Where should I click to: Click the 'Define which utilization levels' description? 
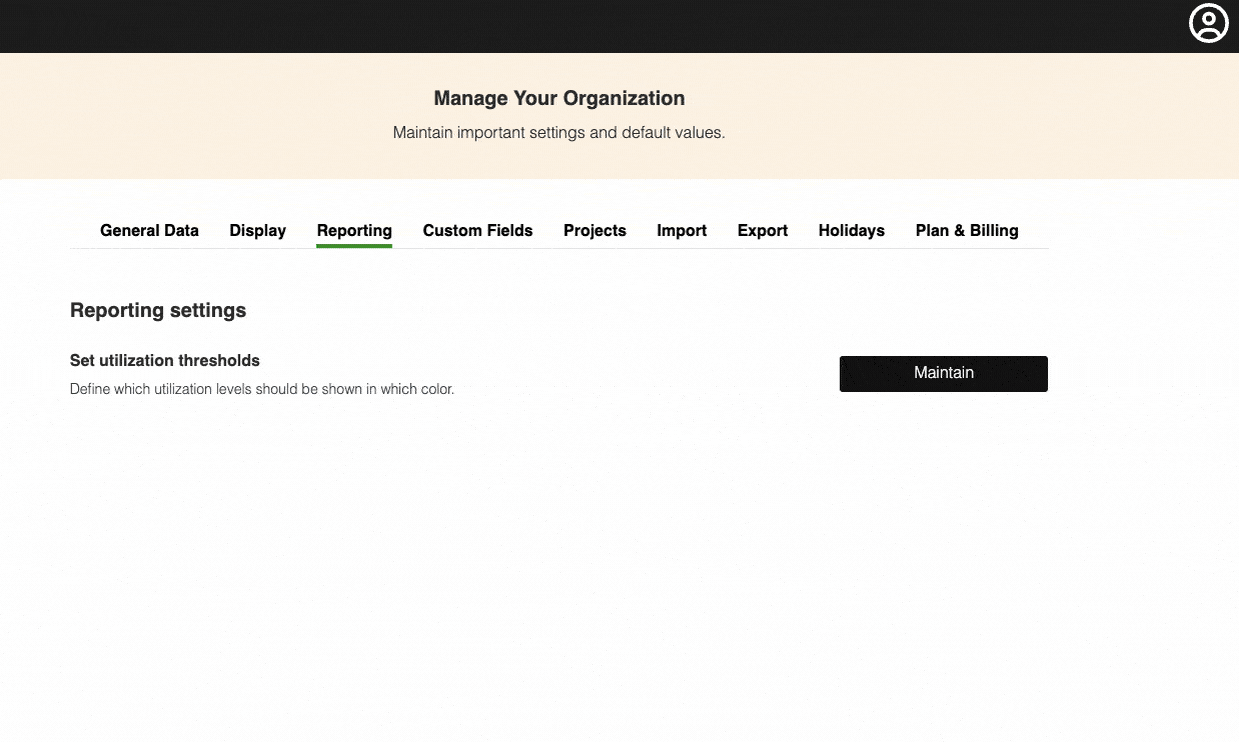(x=262, y=389)
